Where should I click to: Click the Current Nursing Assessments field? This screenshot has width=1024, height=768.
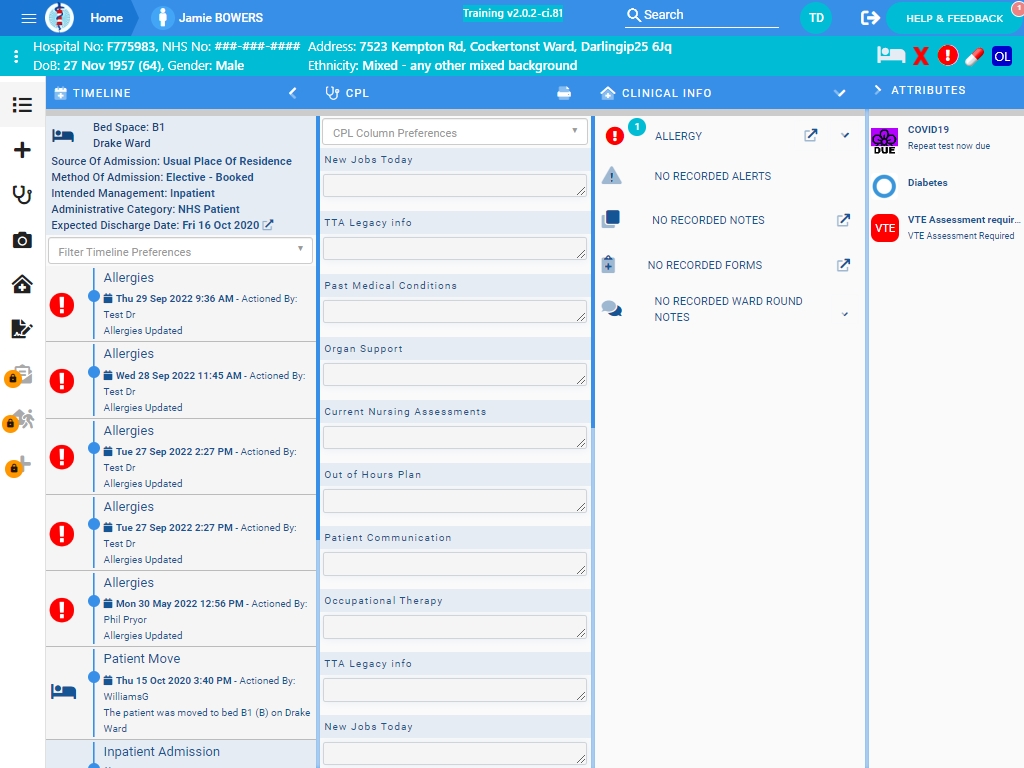455,438
